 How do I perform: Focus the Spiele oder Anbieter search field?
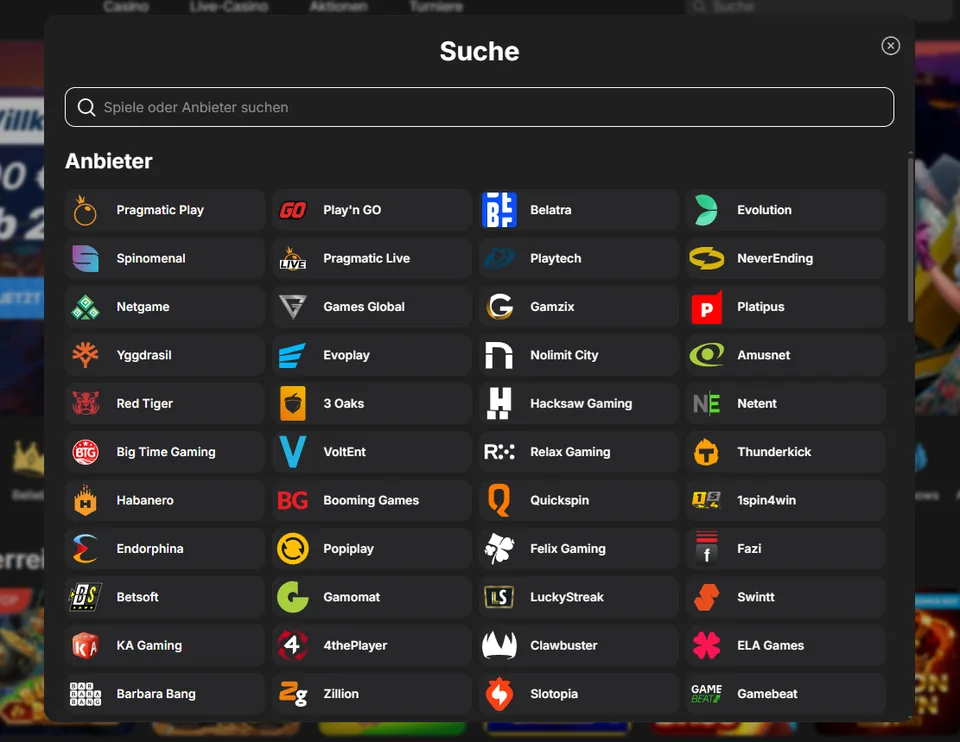479,107
